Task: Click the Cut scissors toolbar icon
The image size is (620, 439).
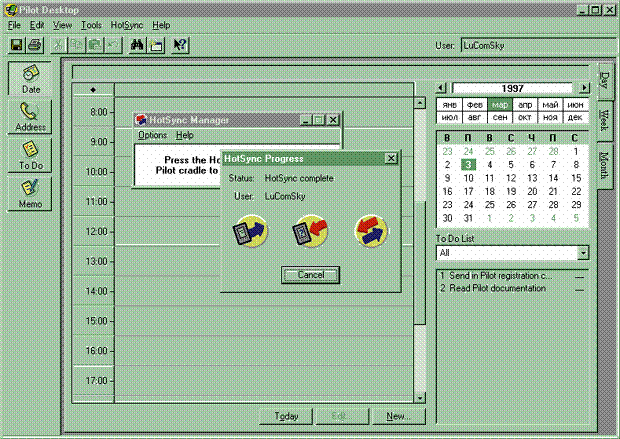Action: tap(59, 45)
